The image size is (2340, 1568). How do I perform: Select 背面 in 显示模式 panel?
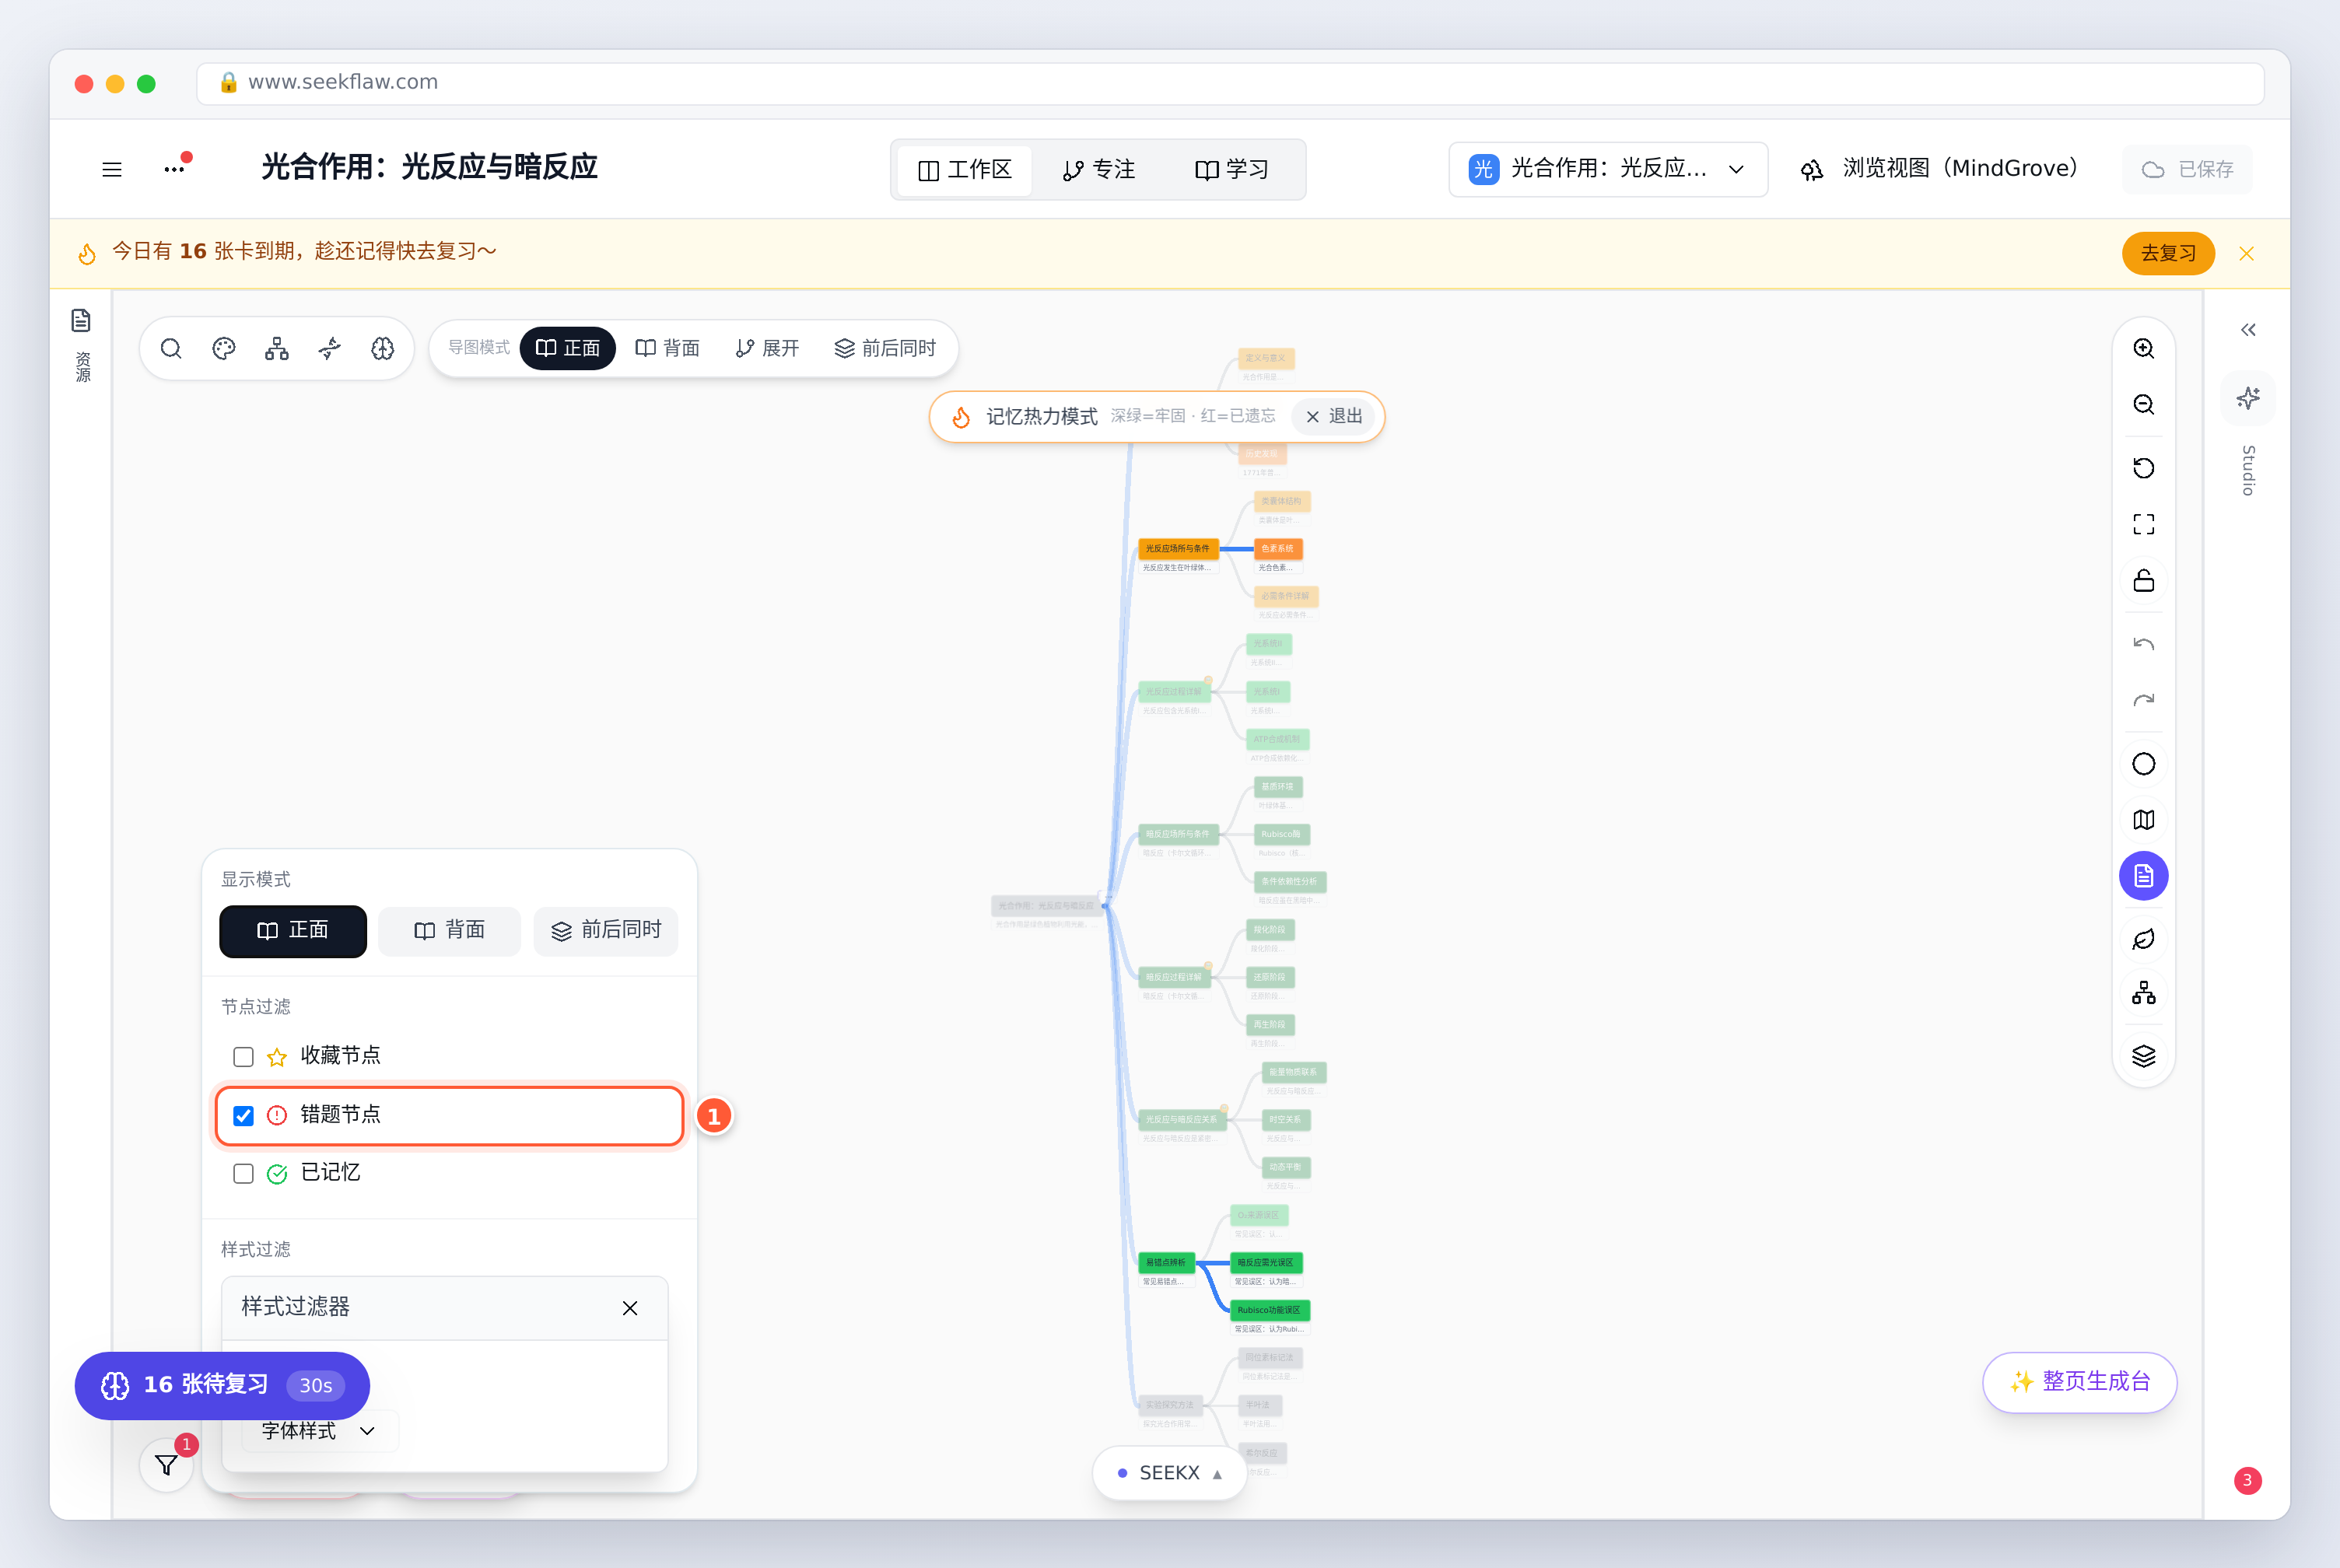449,931
